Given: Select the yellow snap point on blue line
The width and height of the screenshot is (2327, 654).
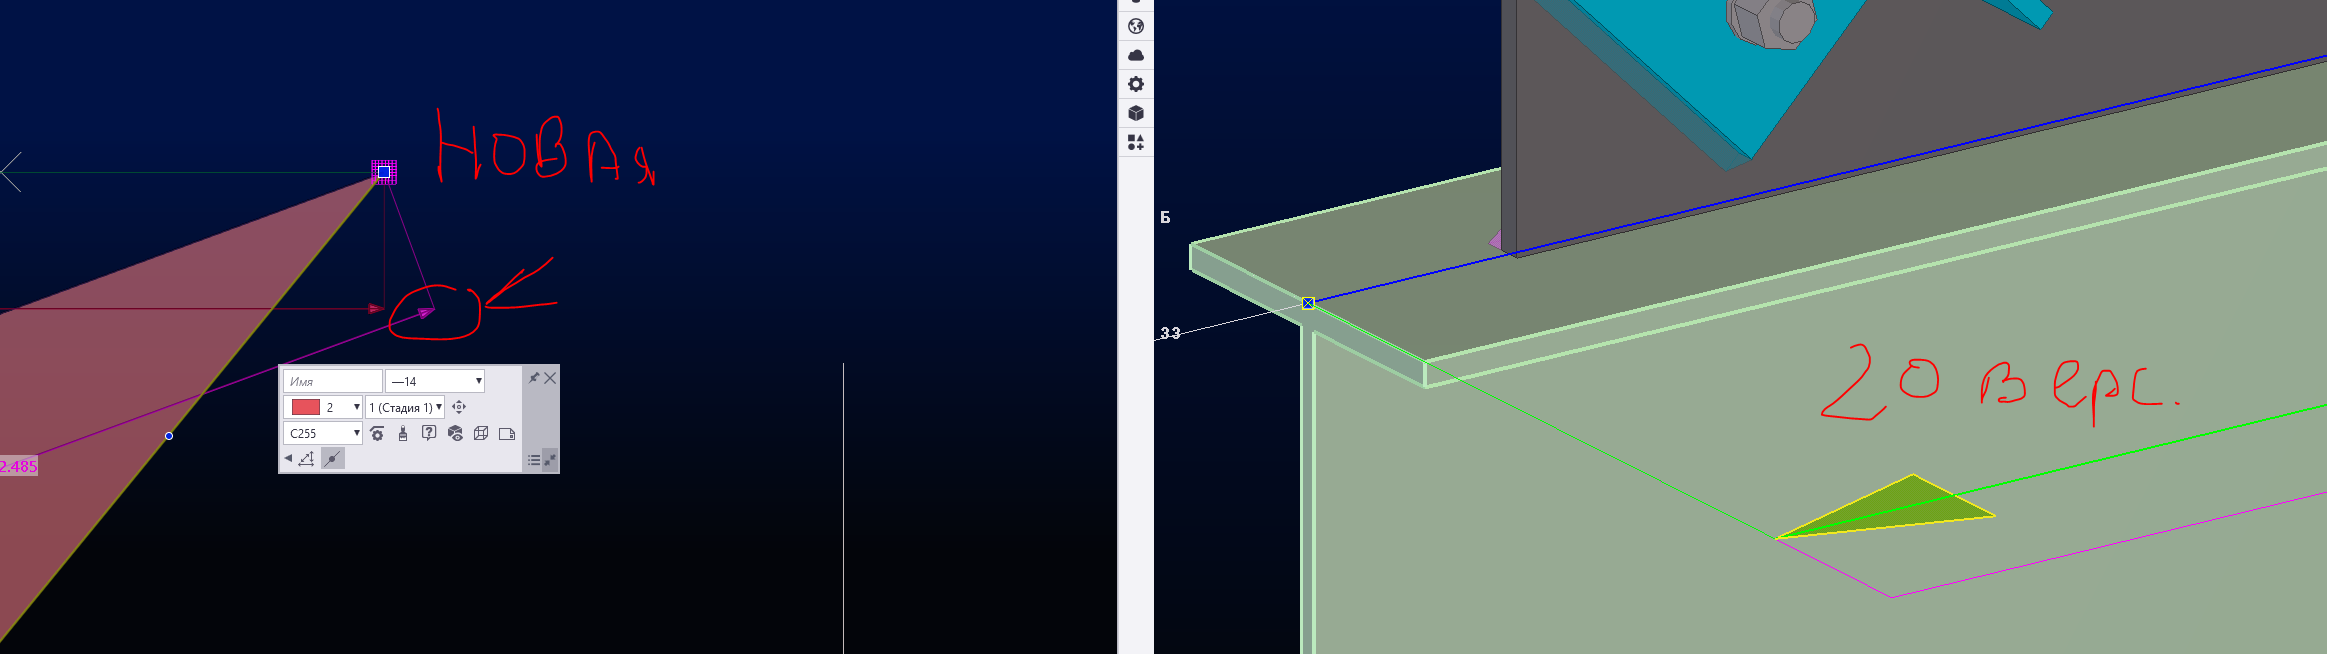Looking at the screenshot, I should pyautogui.click(x=1308, y=303).
